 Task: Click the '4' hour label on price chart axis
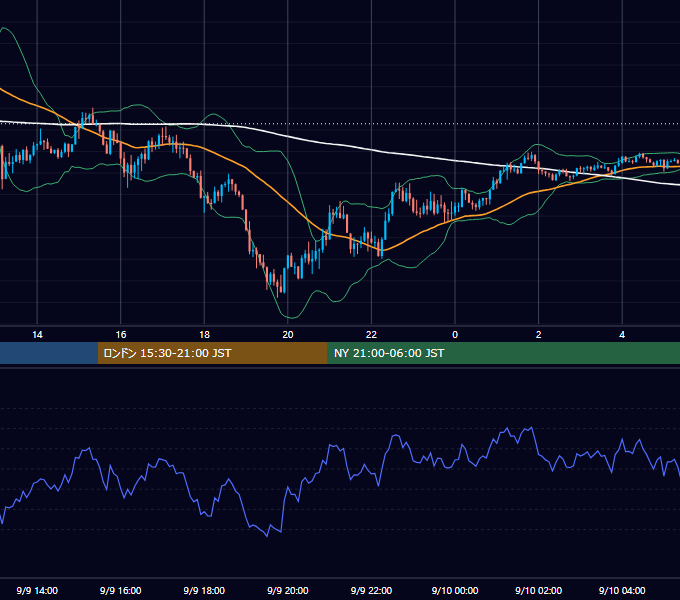[x=622, y=335]
